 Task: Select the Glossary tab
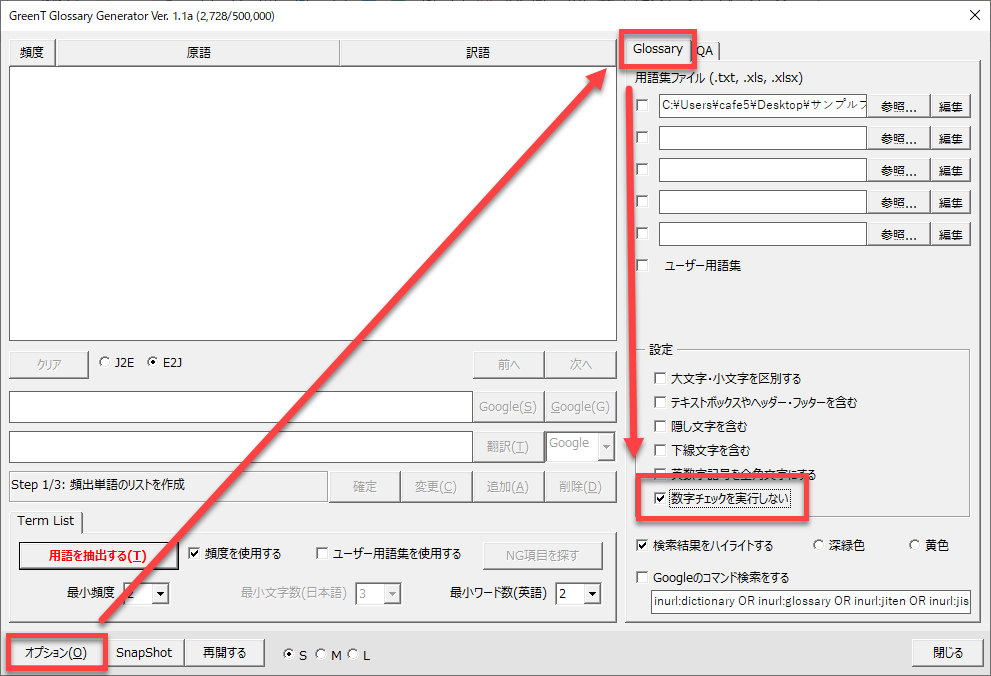click(657, 49)
